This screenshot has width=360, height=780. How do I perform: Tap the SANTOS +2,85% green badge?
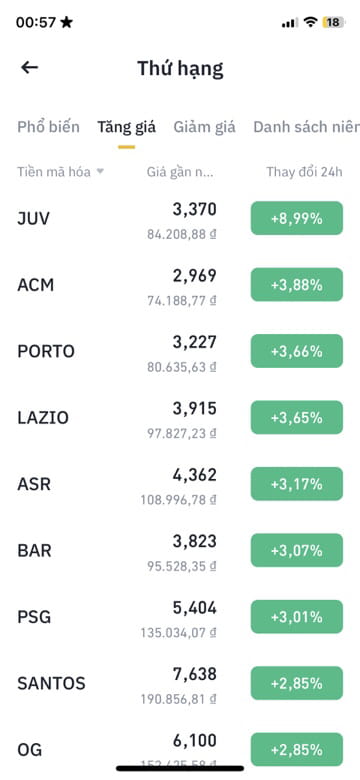(x=297, y=683)
